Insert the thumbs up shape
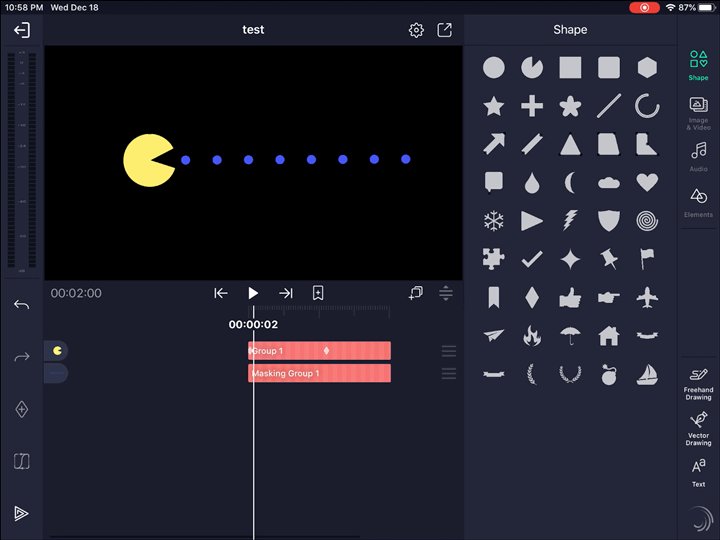Viewport: 720px width, 540px height. click(x=570, y=297)
